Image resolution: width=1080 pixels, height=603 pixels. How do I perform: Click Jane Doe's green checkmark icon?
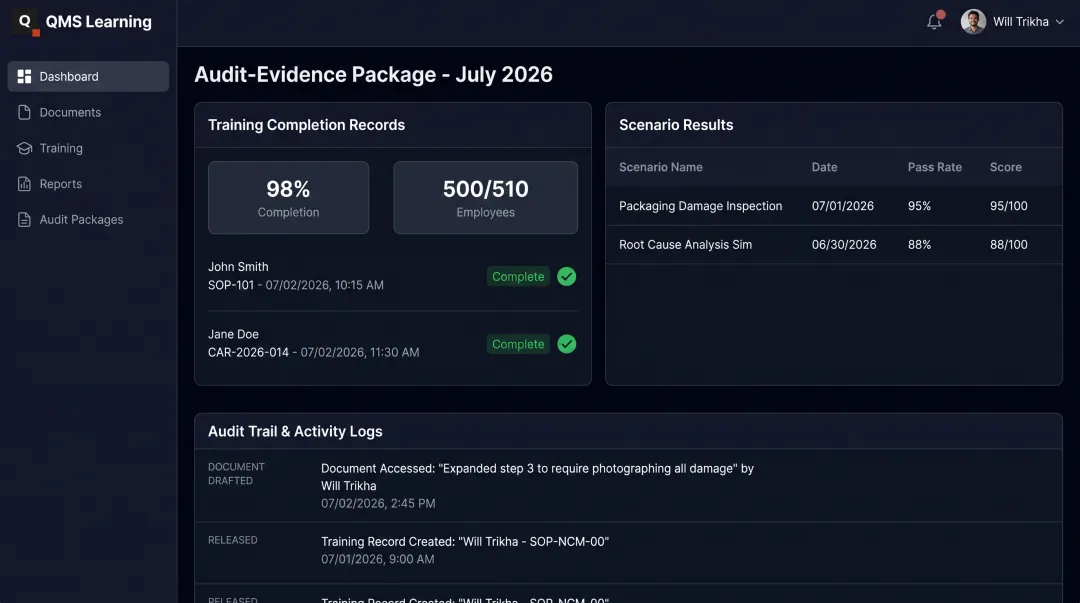click(x=566, y=344)
